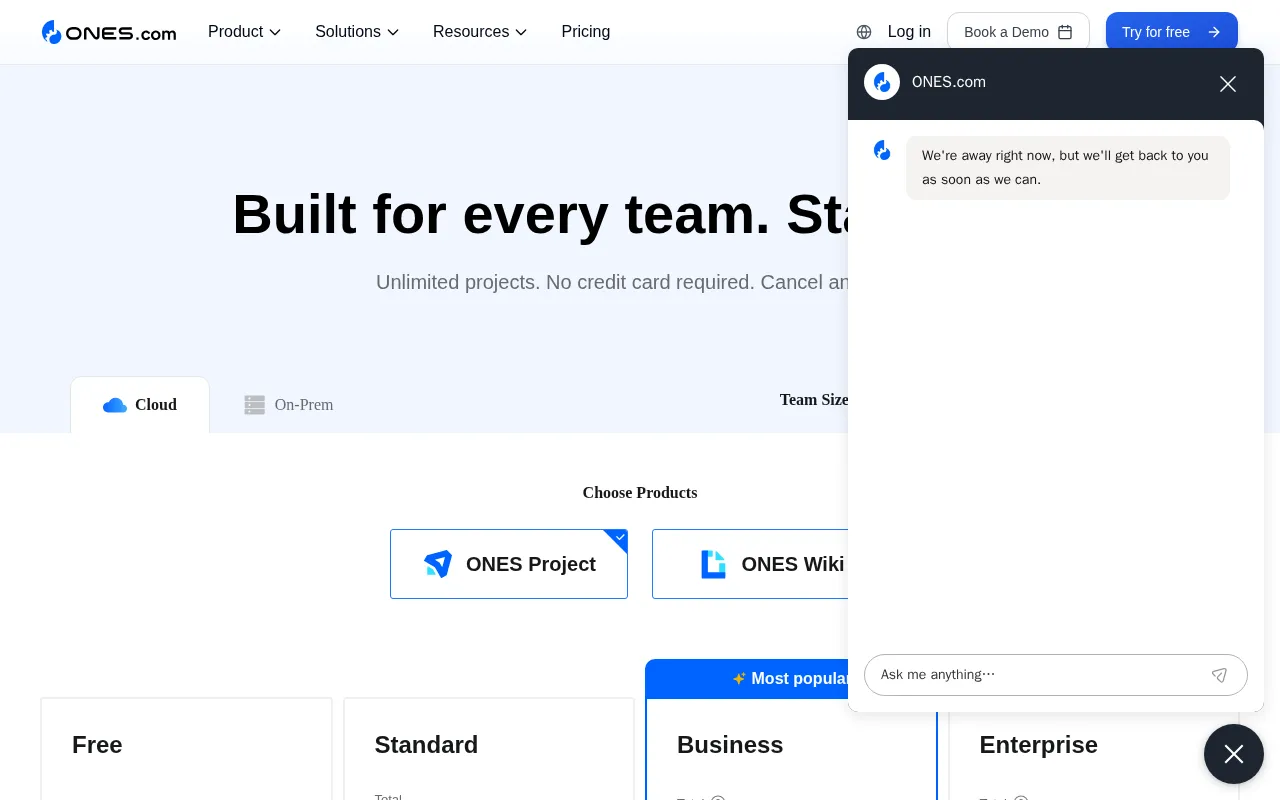Toggle the ONES Project product selection
The height and width of the screenshot is (800, 1280).
509,564
